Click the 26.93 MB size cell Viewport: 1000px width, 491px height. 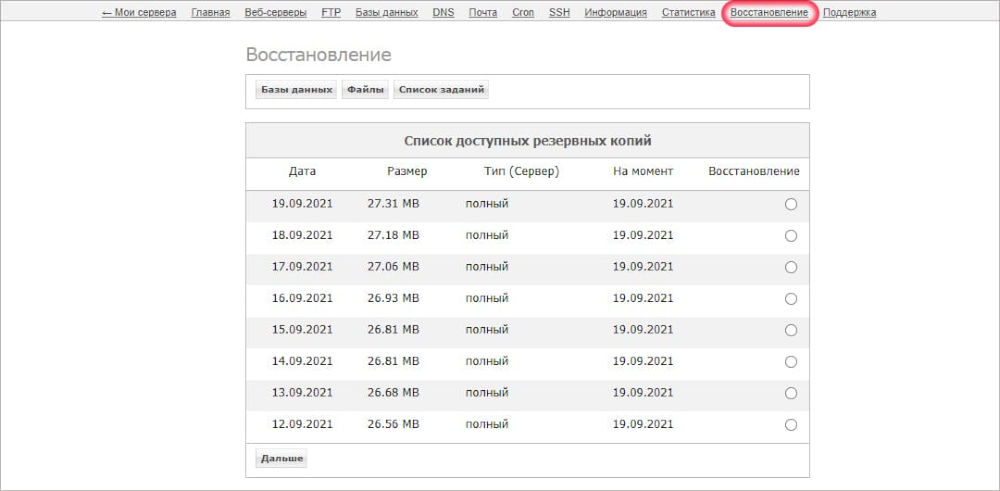(393, 298)
